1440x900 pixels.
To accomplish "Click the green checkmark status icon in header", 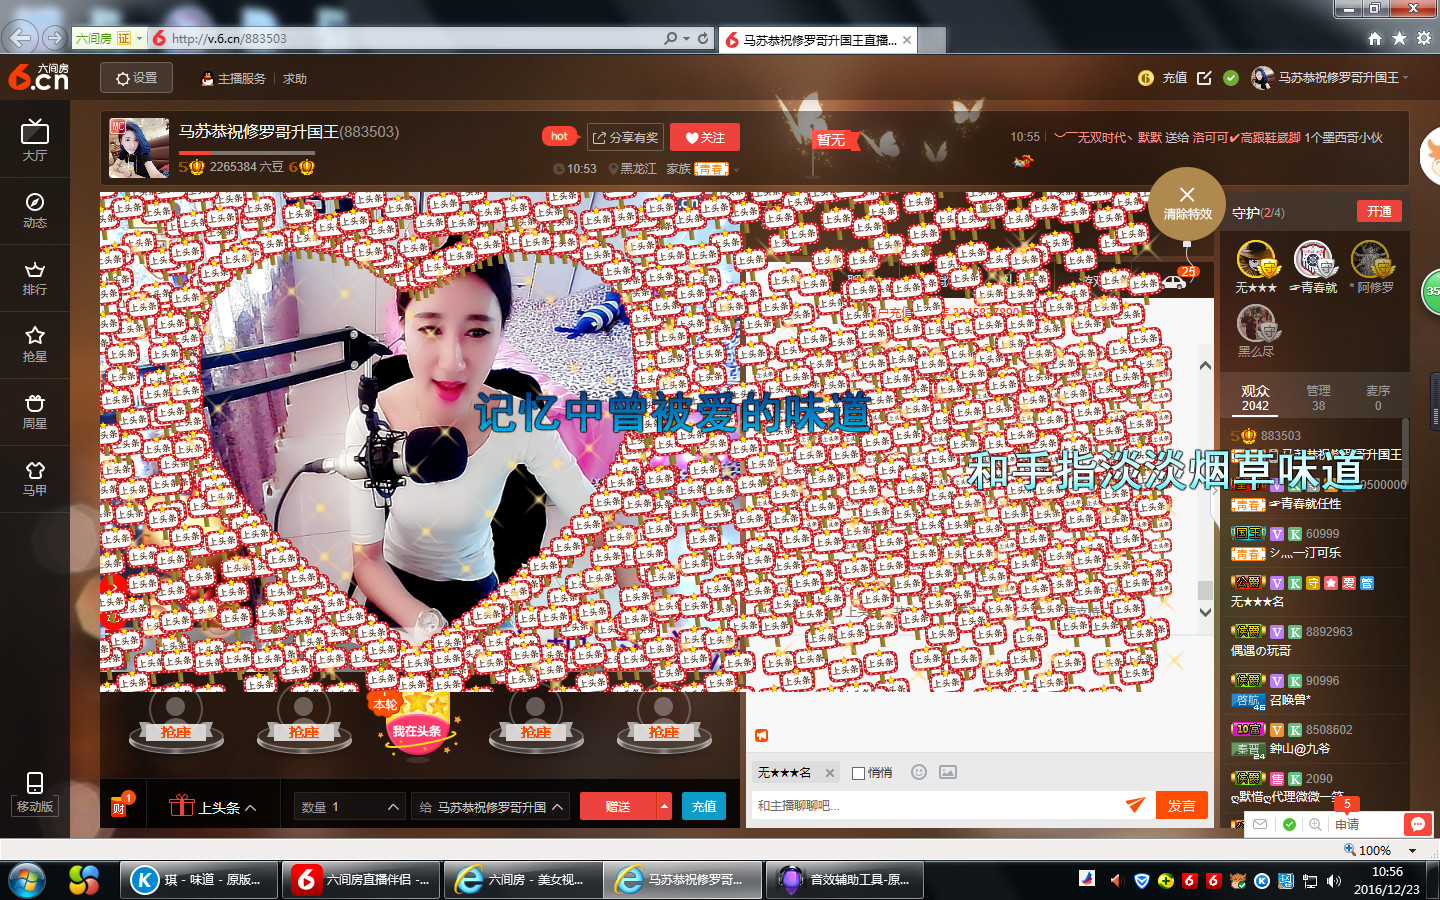I will pyautogui.click(x=1231, y=78).
